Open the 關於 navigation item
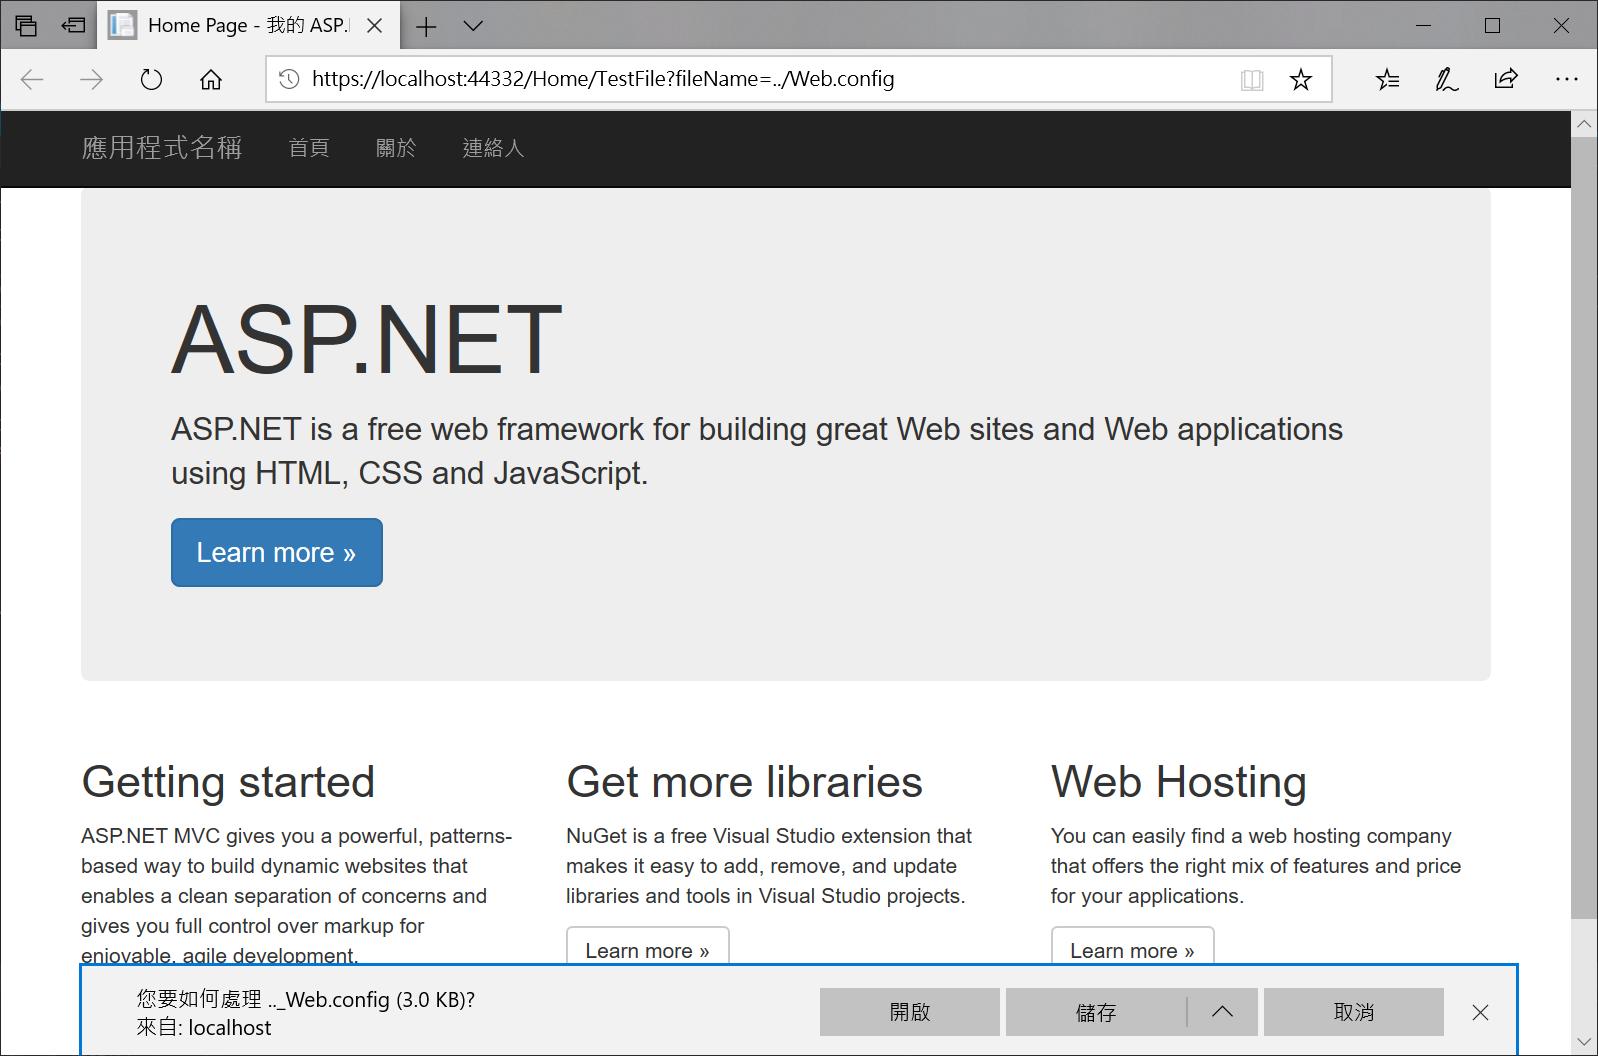 pyautogui.click(x=396, y=148)
